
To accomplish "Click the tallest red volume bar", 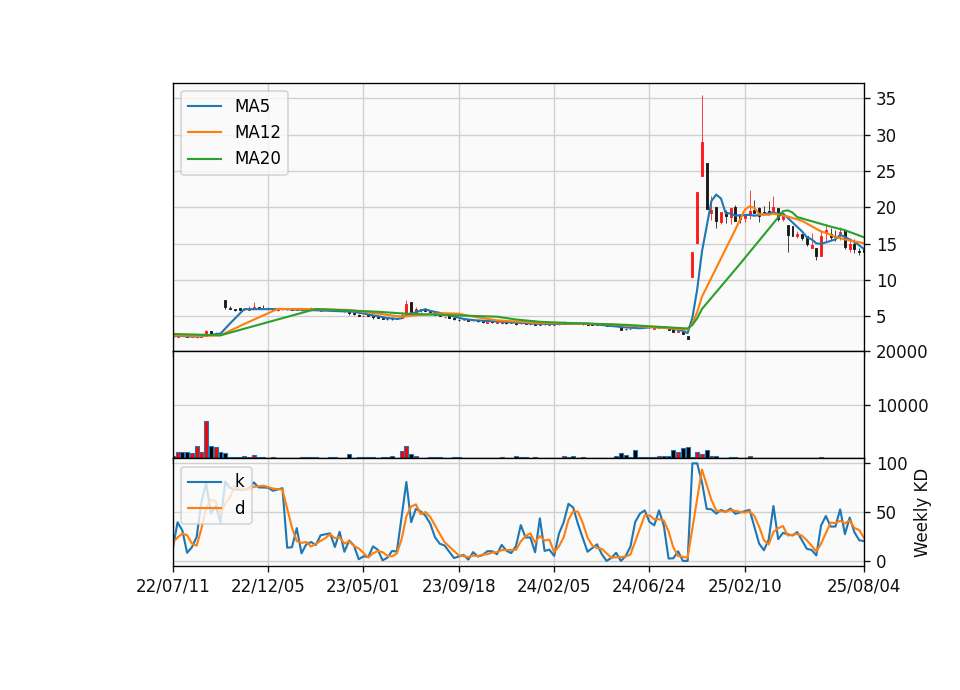I will [x=206, y=440].
